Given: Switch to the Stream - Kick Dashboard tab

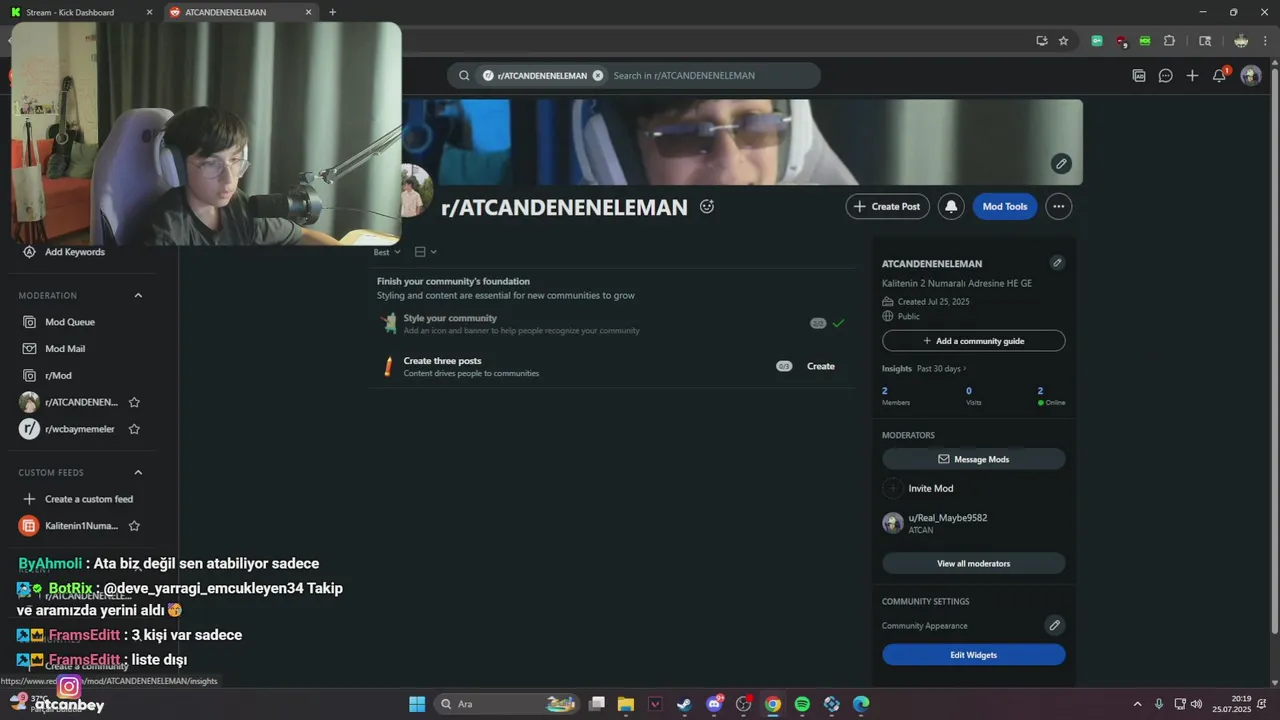Looking at the screenshot, I should [x=82, y=12].
